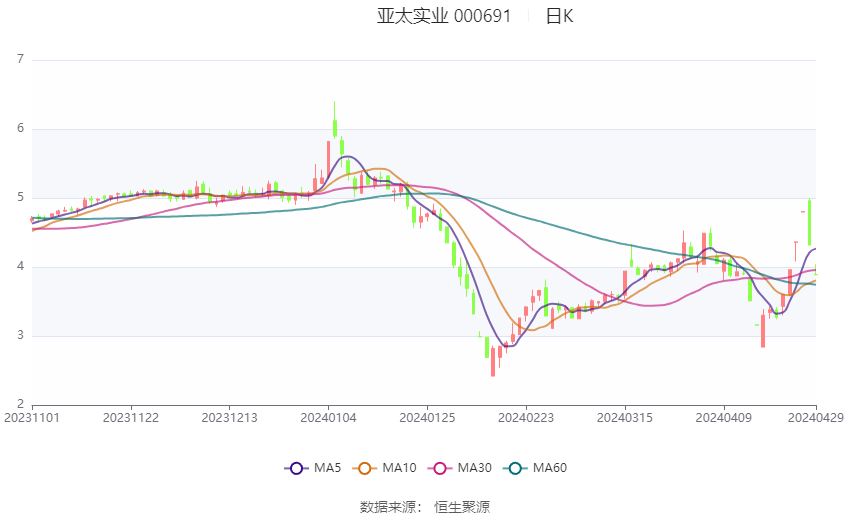The image size is (850, 517).
Task: Click the 日K label in title
Action: click(x=559, y=16)
